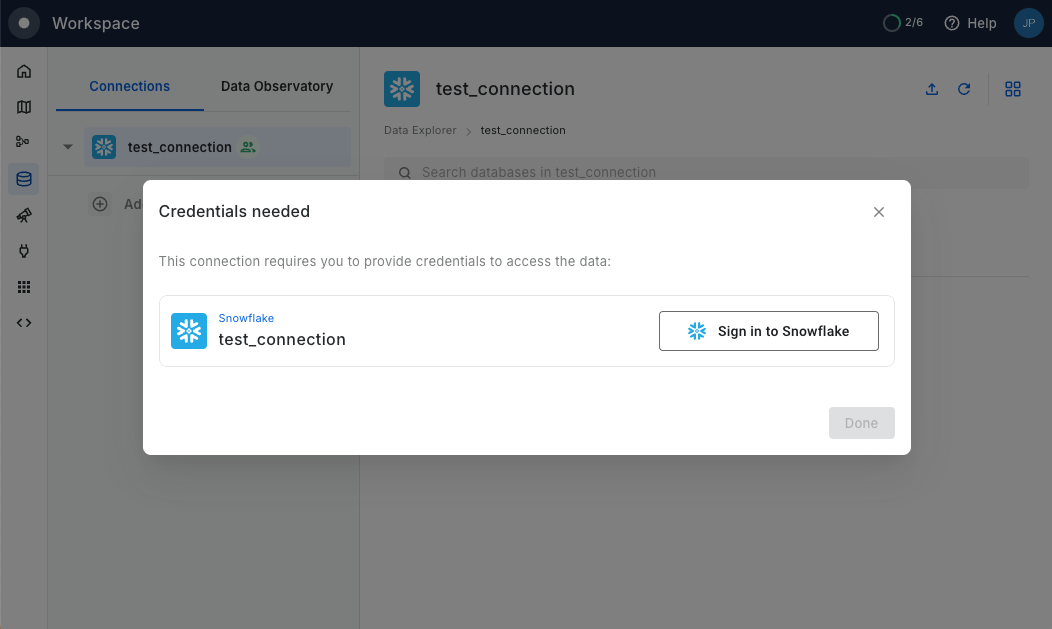Viewport: 1052px width, 629px height.
Task: Open the Home icon in sidebar
Action: (24, 71)
